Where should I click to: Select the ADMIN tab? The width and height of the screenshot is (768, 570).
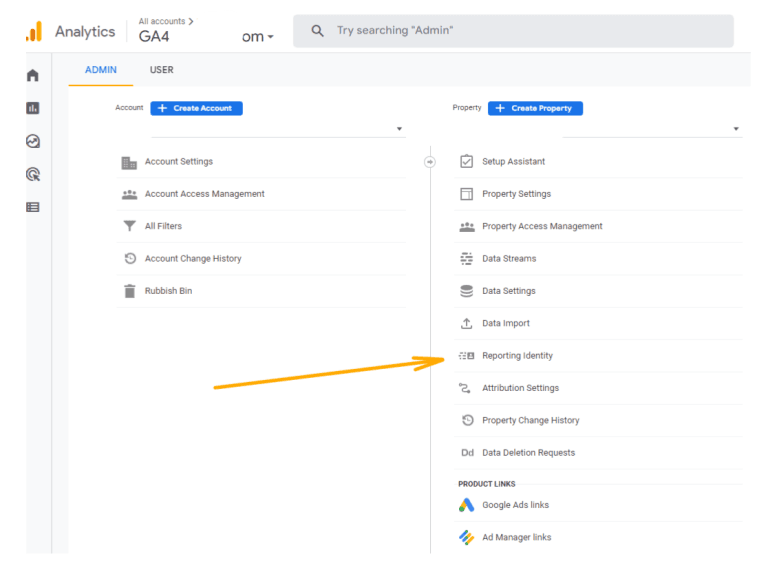click(x=101, y=70)
